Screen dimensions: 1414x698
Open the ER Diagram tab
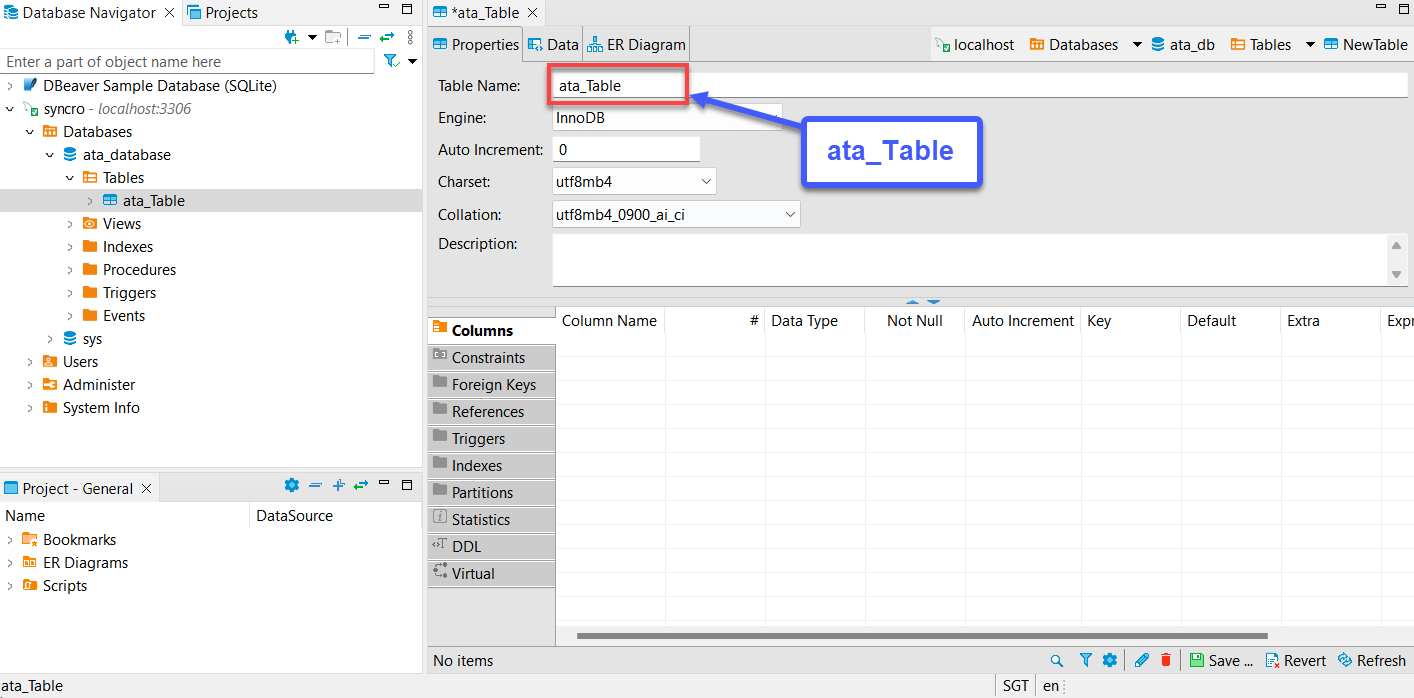(636, 45)
